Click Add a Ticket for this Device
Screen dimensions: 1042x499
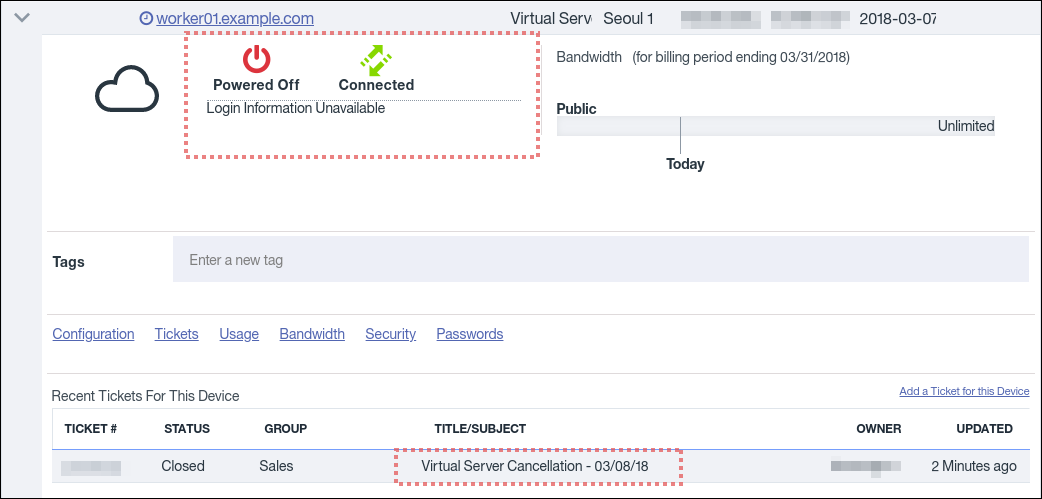click(964, 391)
